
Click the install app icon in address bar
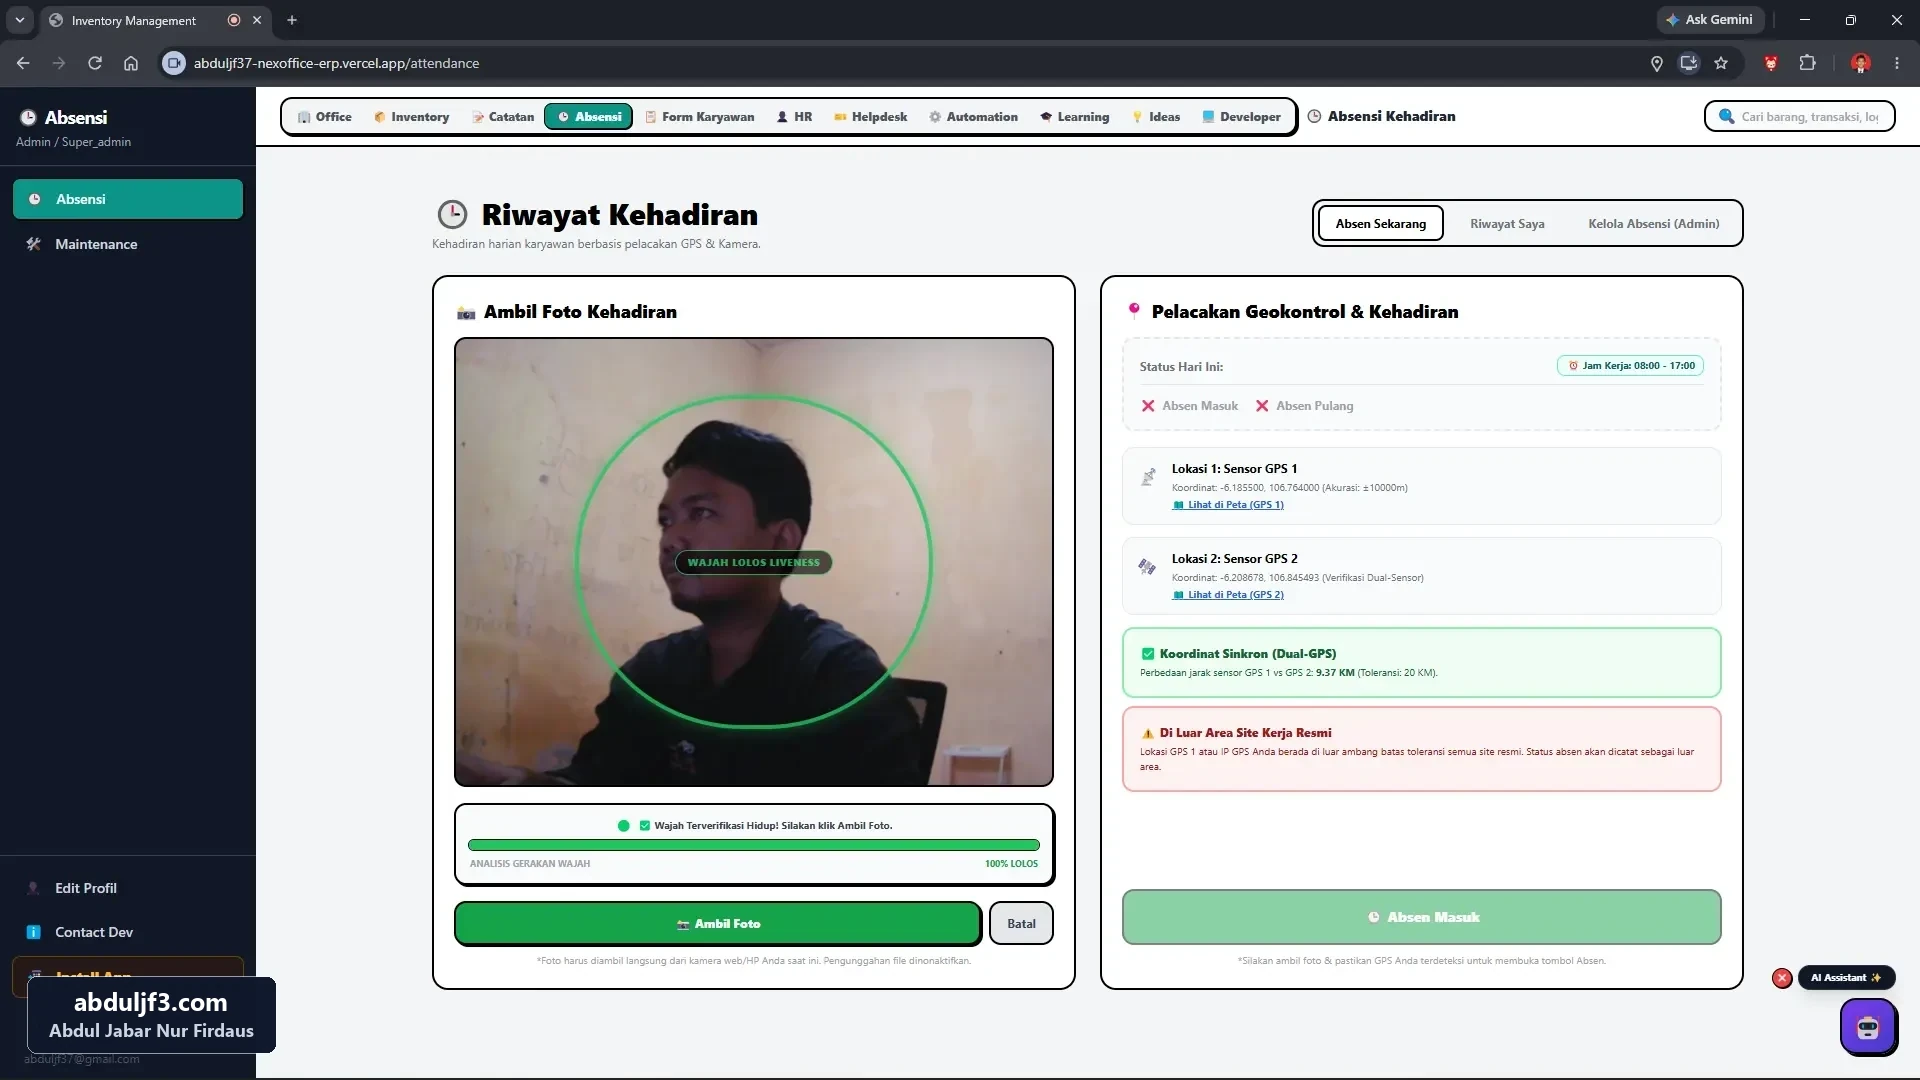point(1689,63)
